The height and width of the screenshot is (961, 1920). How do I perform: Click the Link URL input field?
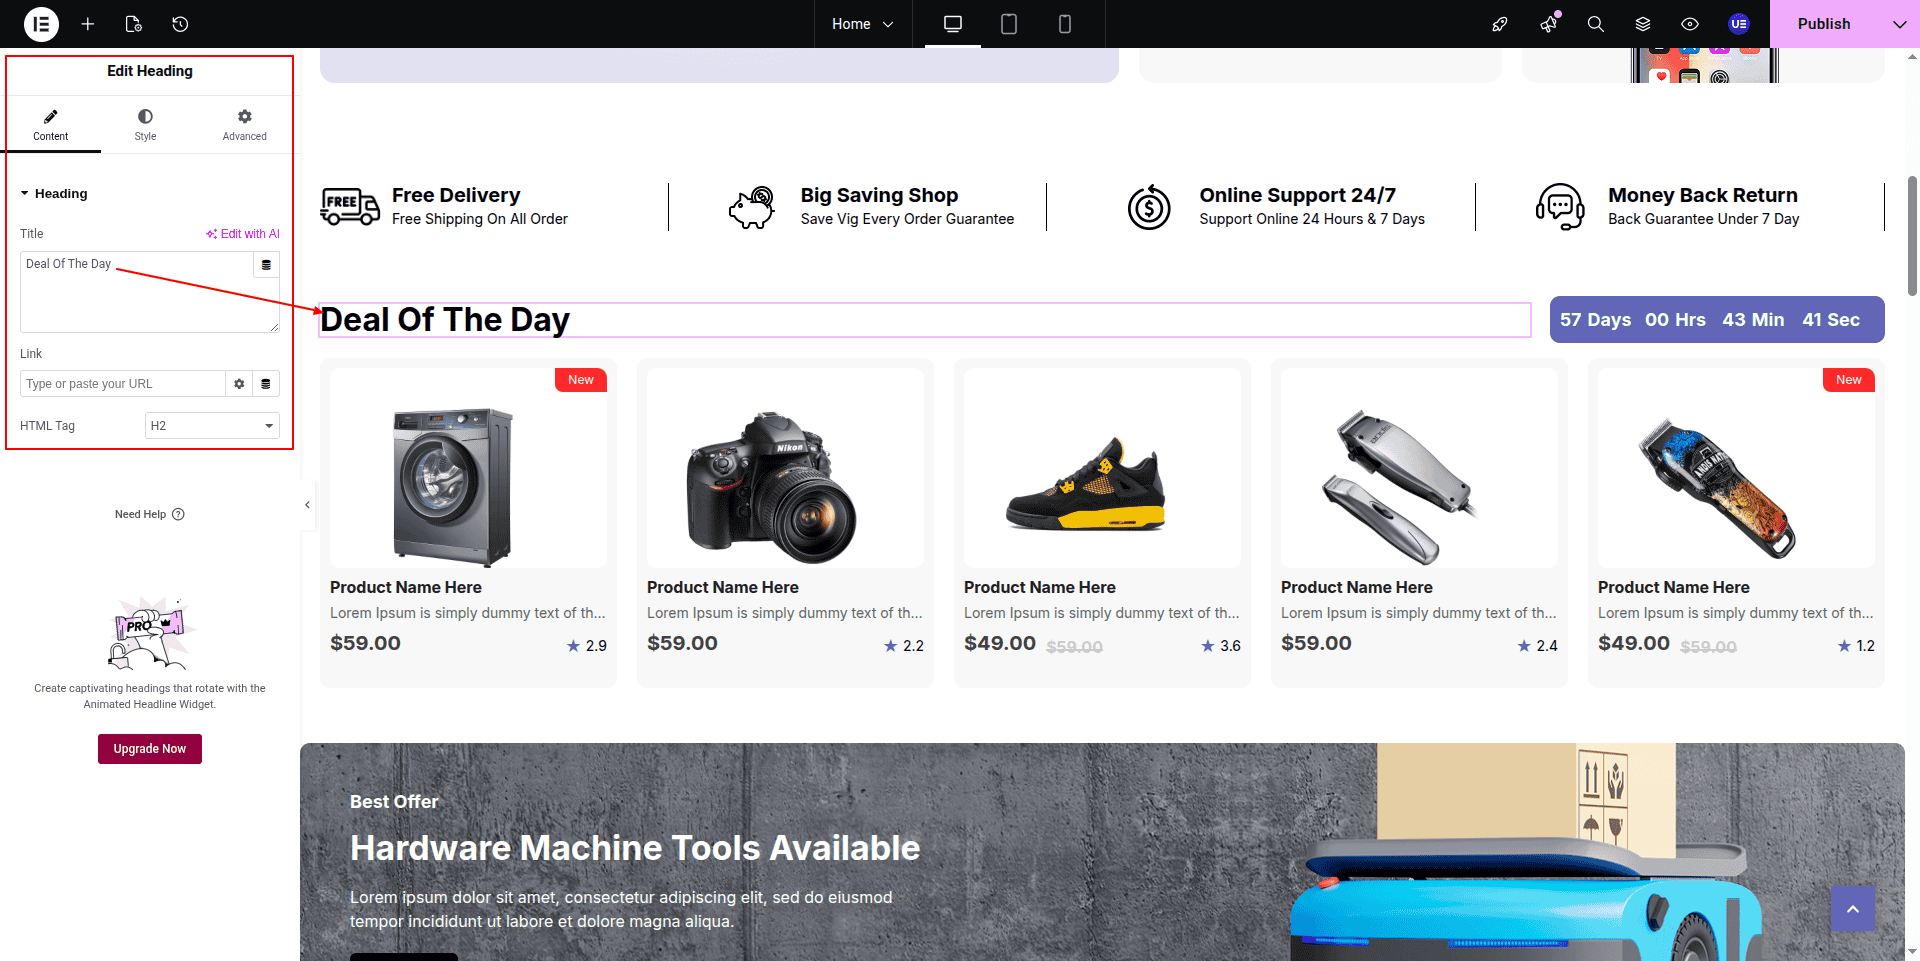click(122, 384)
